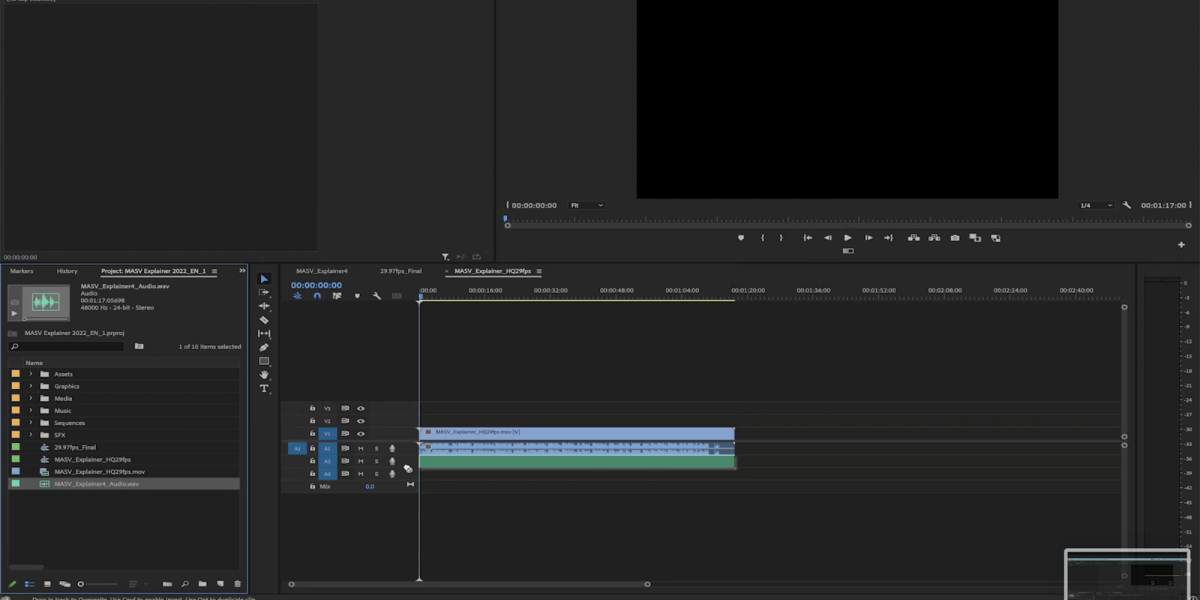Click the Comparison View button
The image size is (1200, 600).
(975, 238)
